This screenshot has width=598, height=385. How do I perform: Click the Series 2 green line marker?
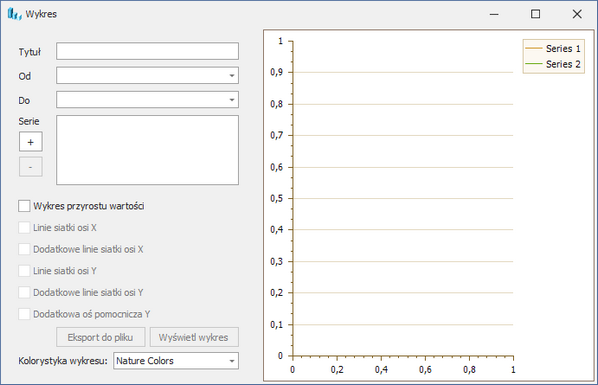pos(534,63)
